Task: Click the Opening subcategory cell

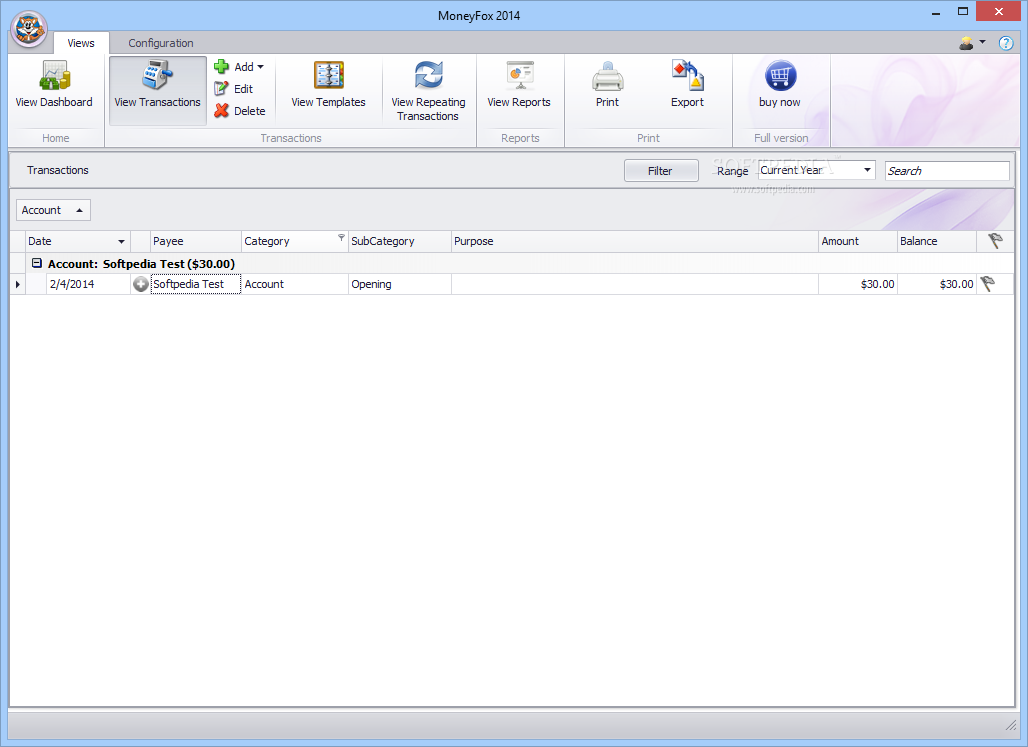Action: (399, 284)
